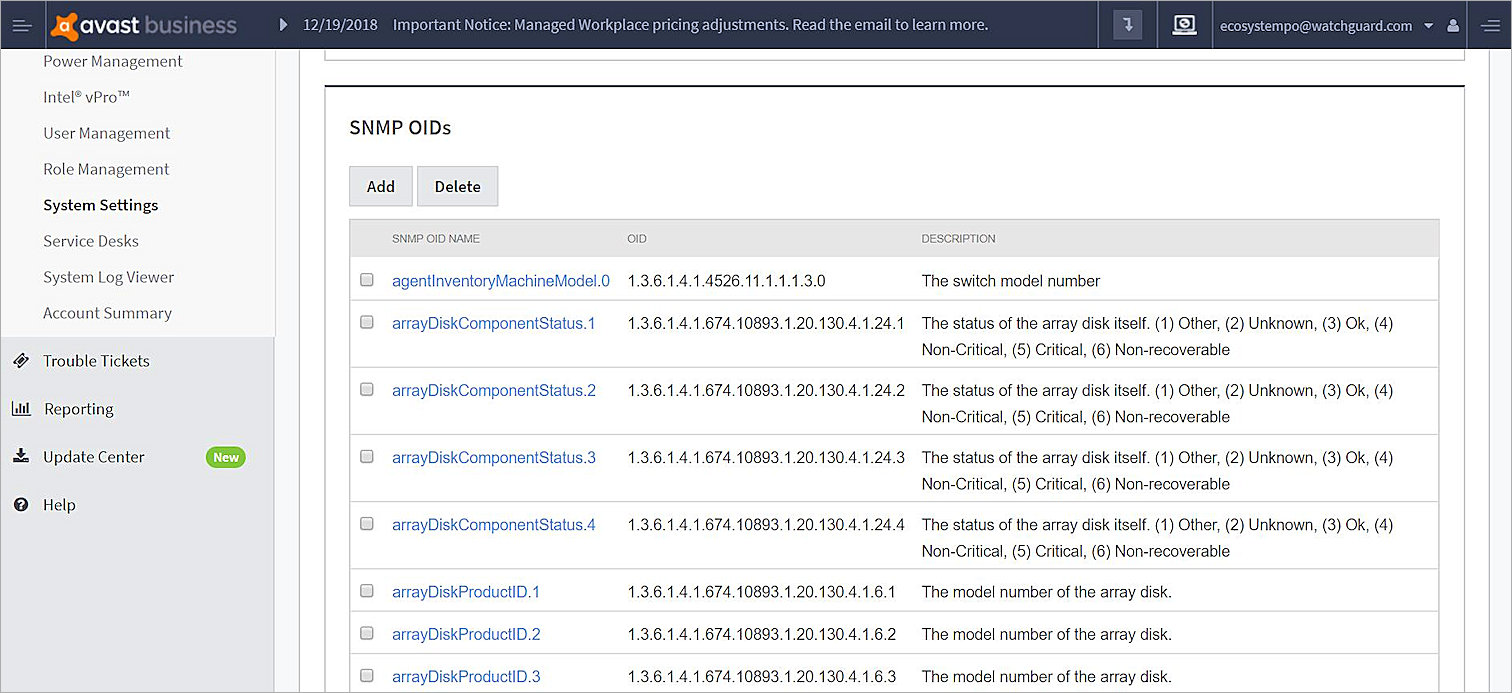
Task: Select the agentInventoryMachineModel.0 checkbox
Action: tap(366, 279)
